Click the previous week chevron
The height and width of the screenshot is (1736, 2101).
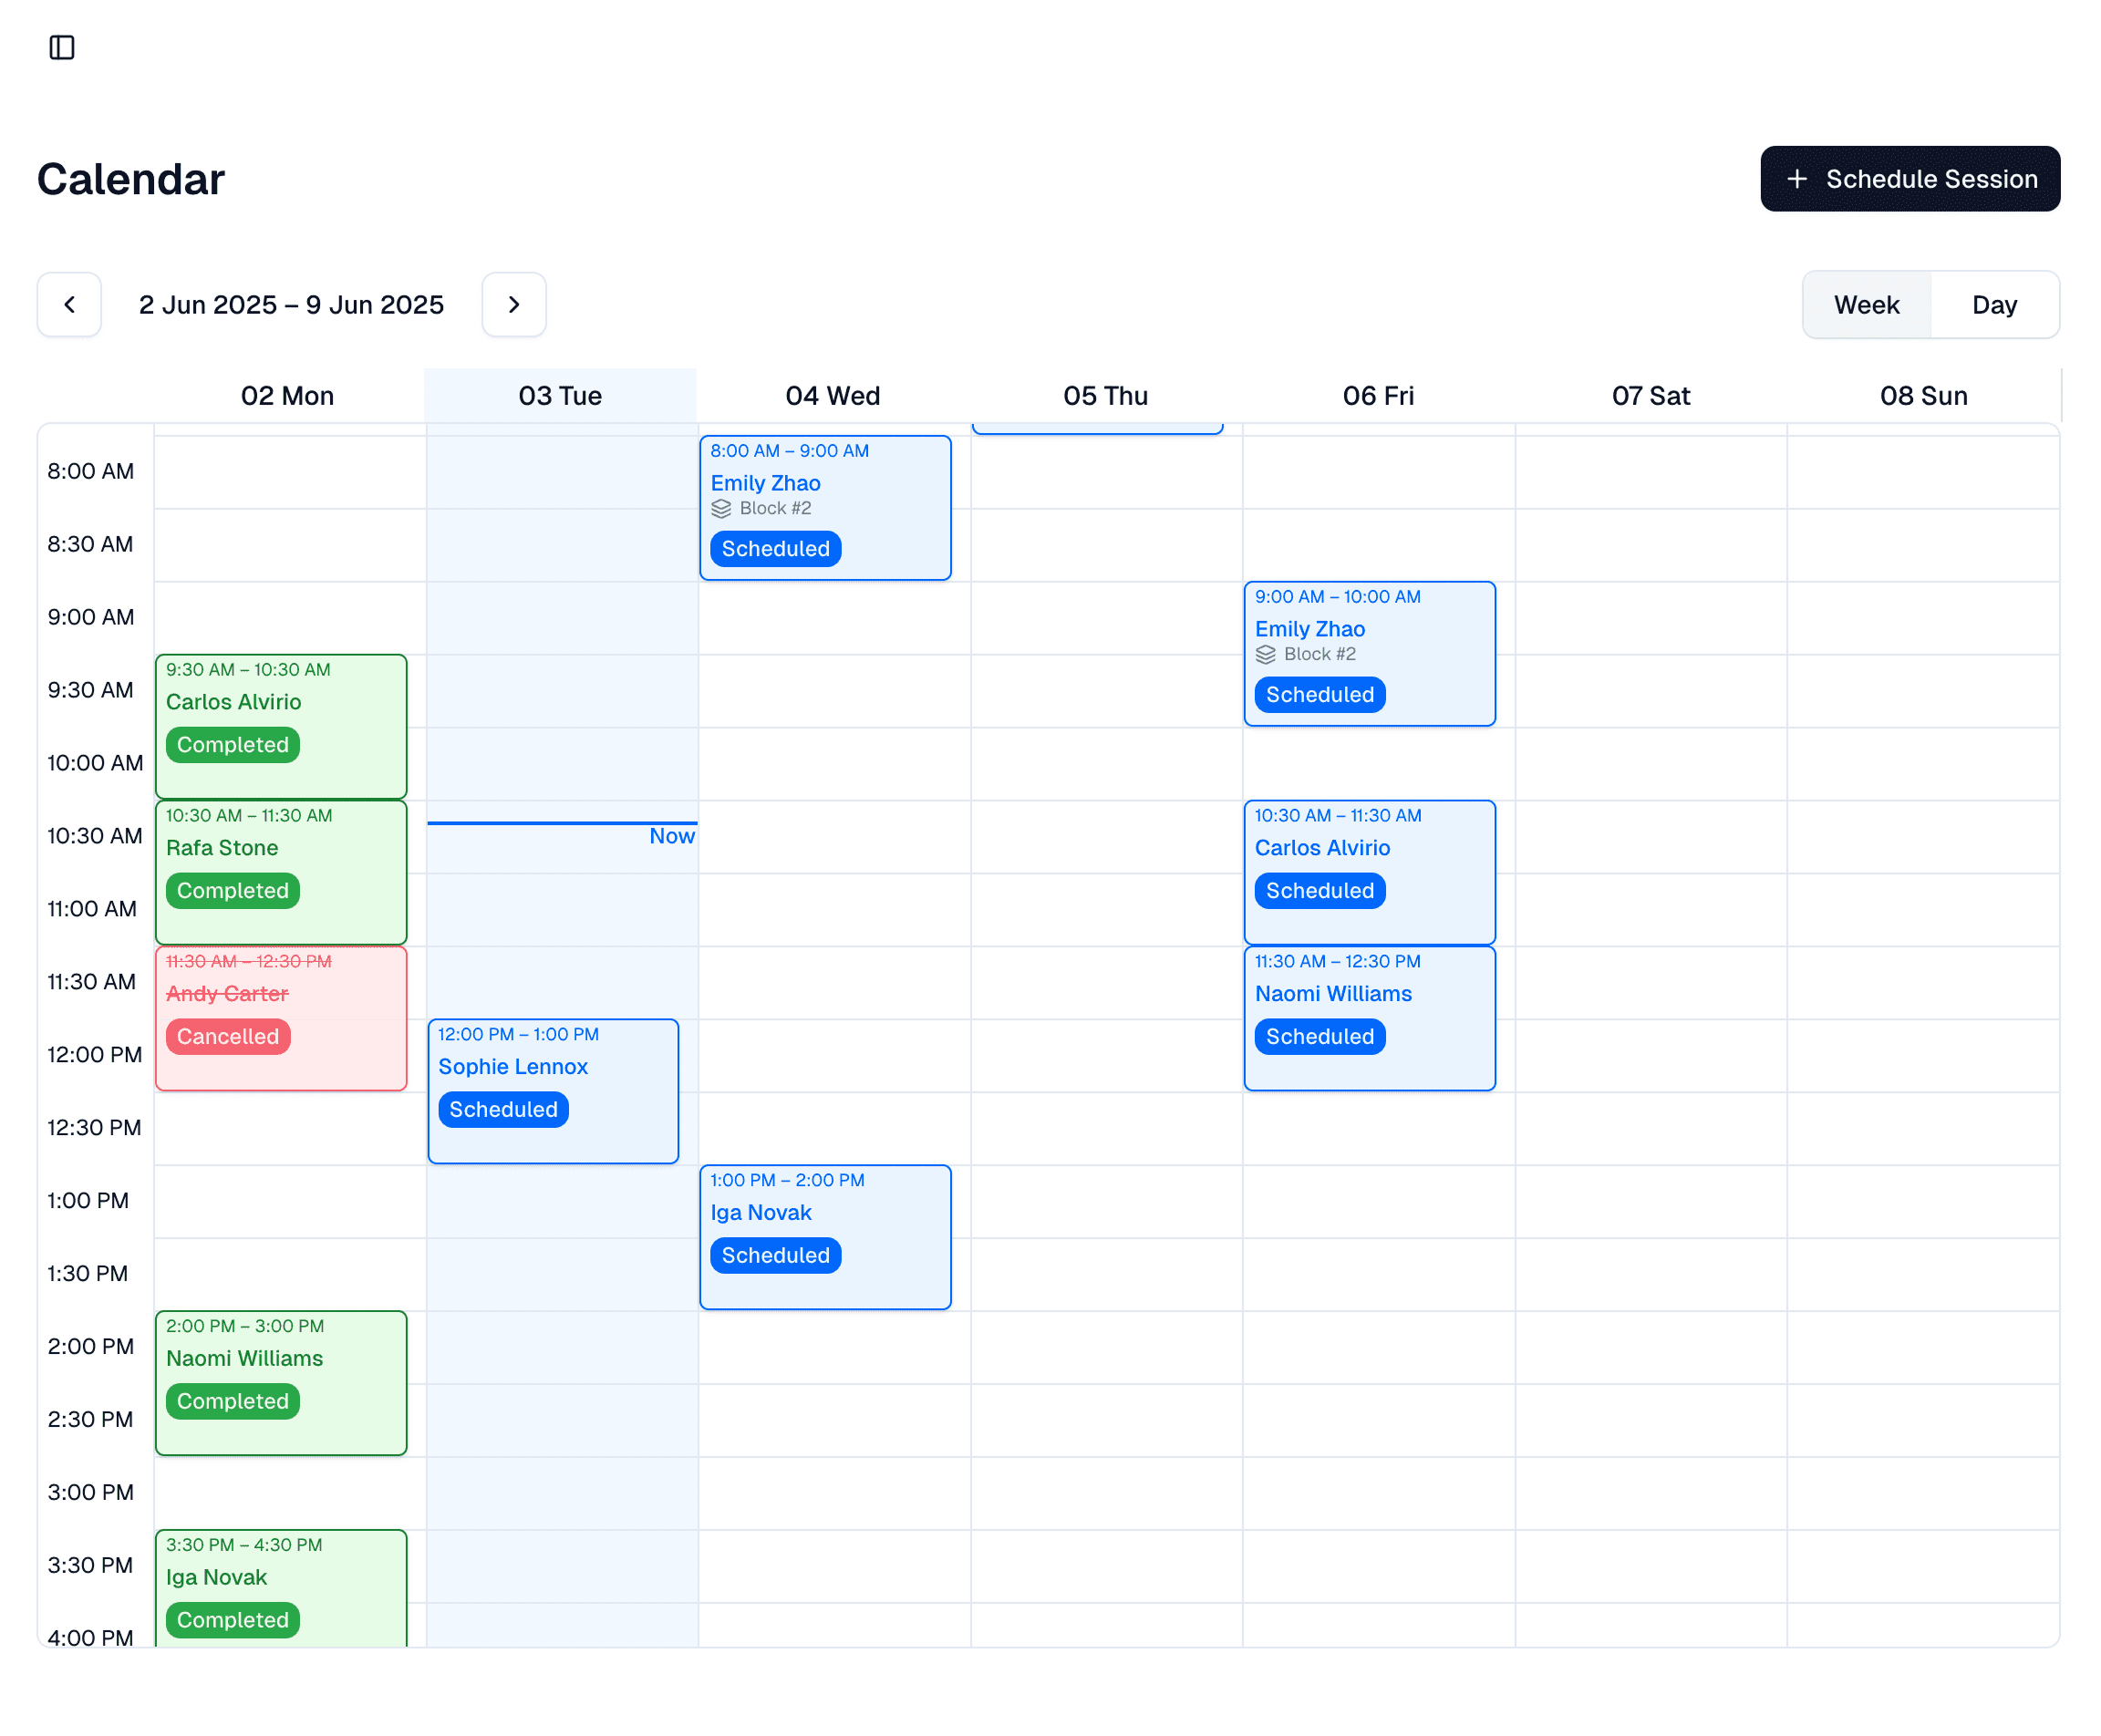69,304
